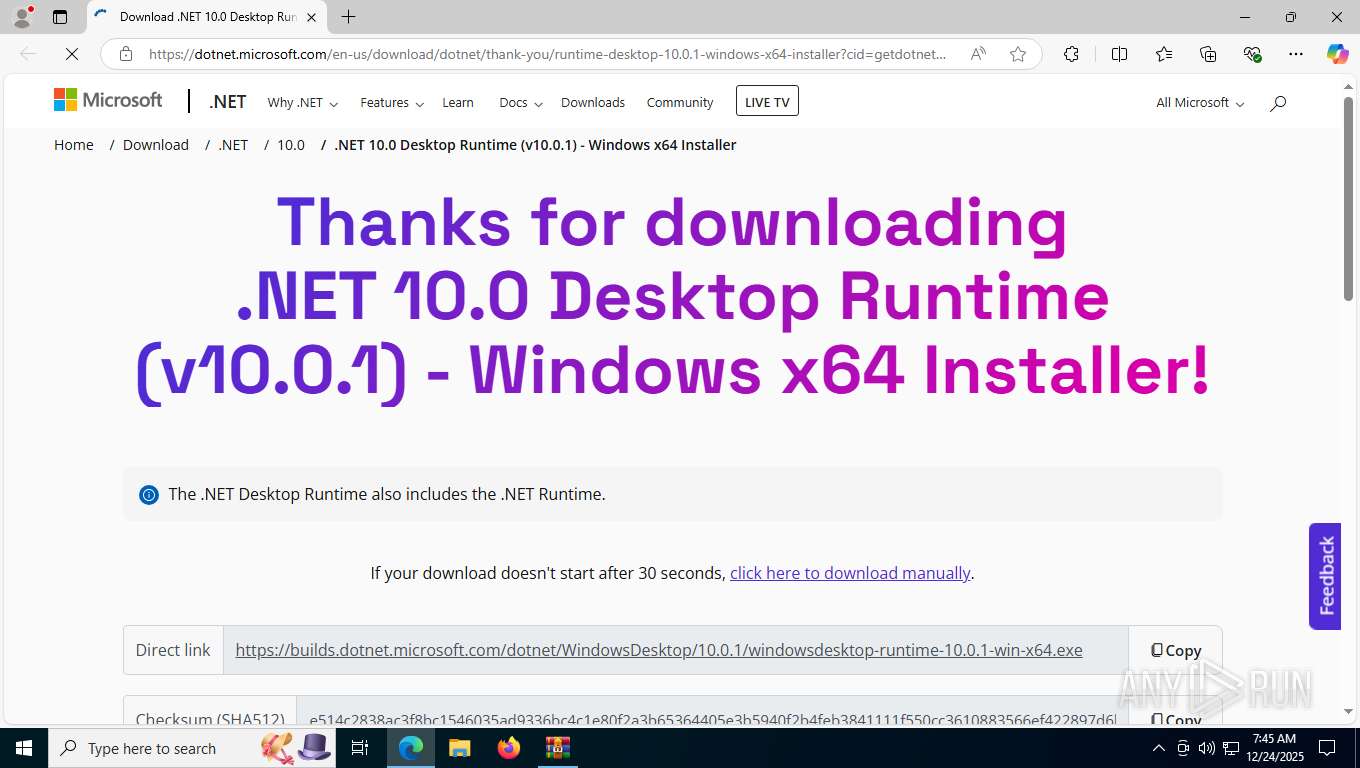Click the address bar URL

click(x=547, y=54)
